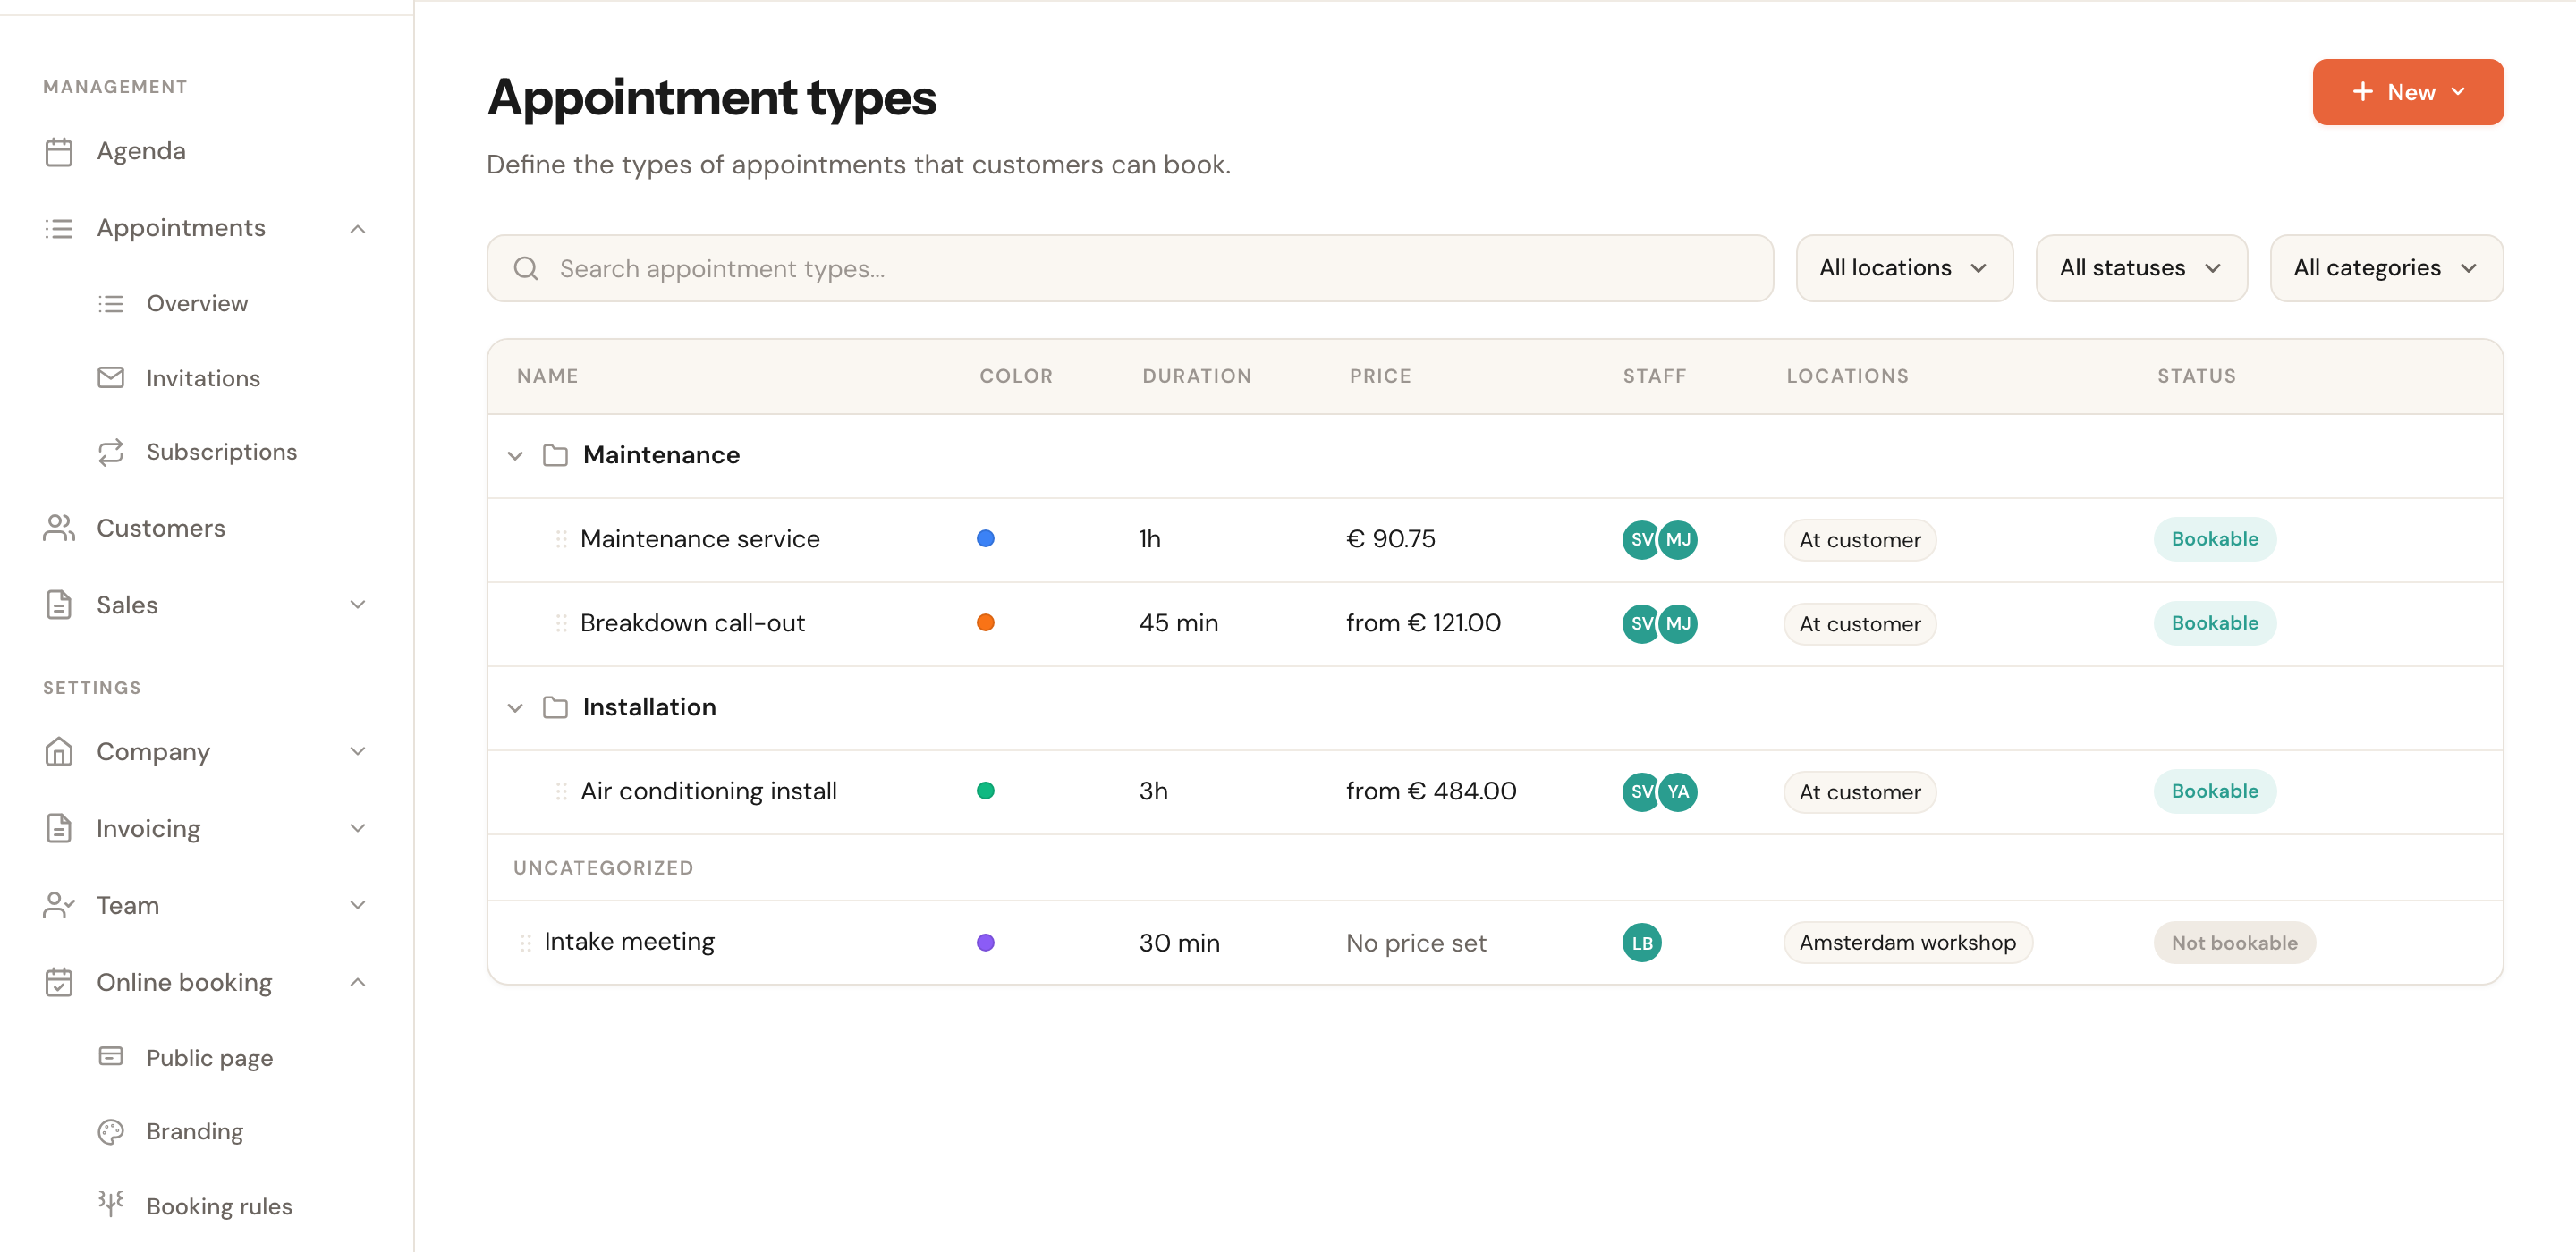
Task: Expand the Sales sidebar section chevron
Action: click(357, 604)
